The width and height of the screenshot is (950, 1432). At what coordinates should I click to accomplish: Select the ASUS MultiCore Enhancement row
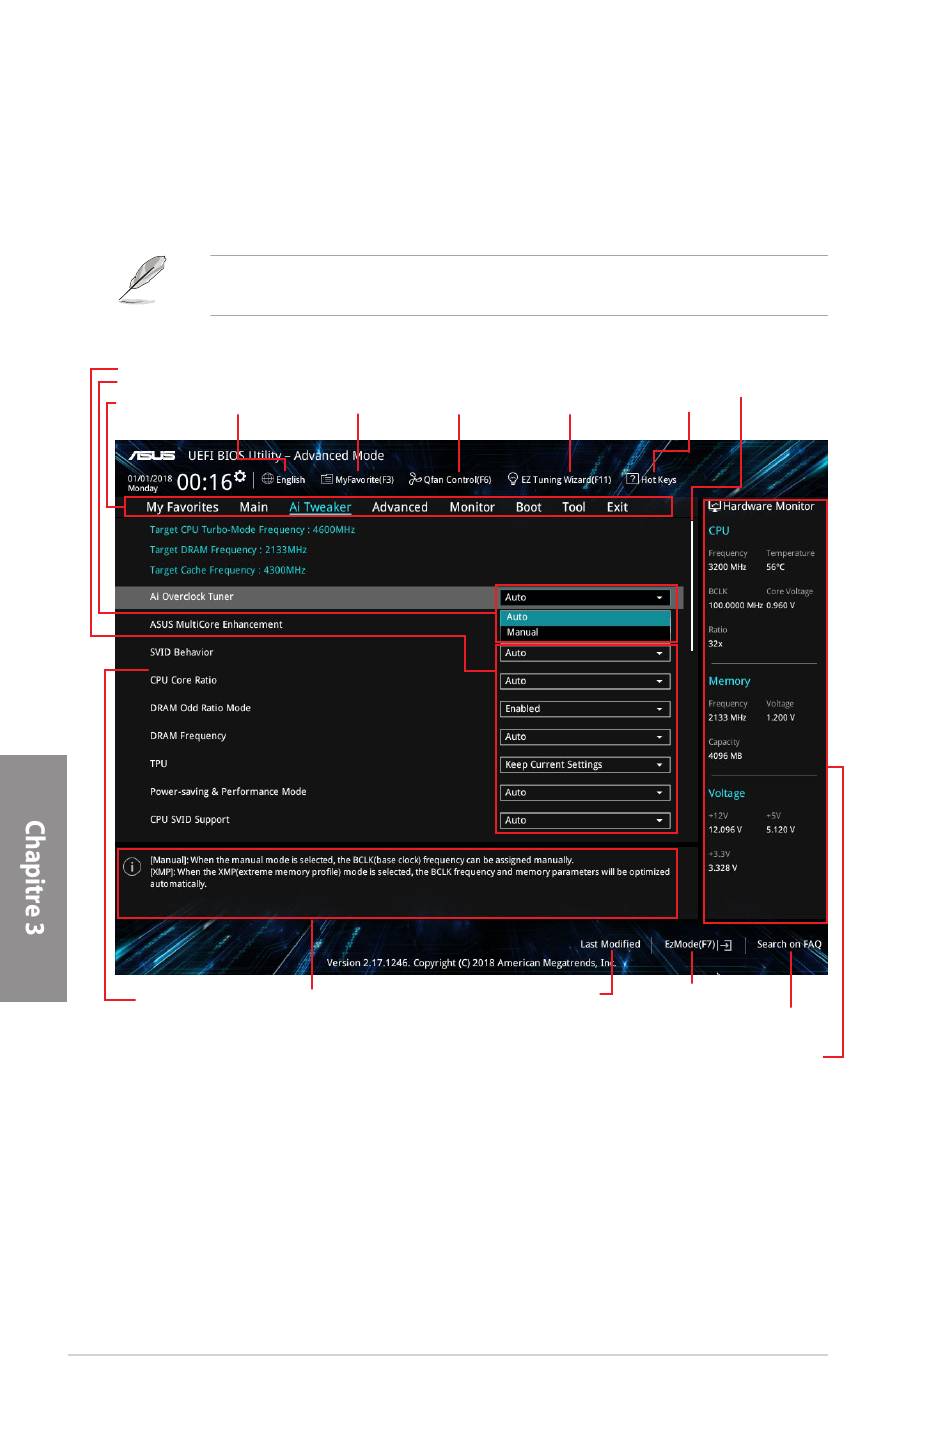[x=216, y=625]
